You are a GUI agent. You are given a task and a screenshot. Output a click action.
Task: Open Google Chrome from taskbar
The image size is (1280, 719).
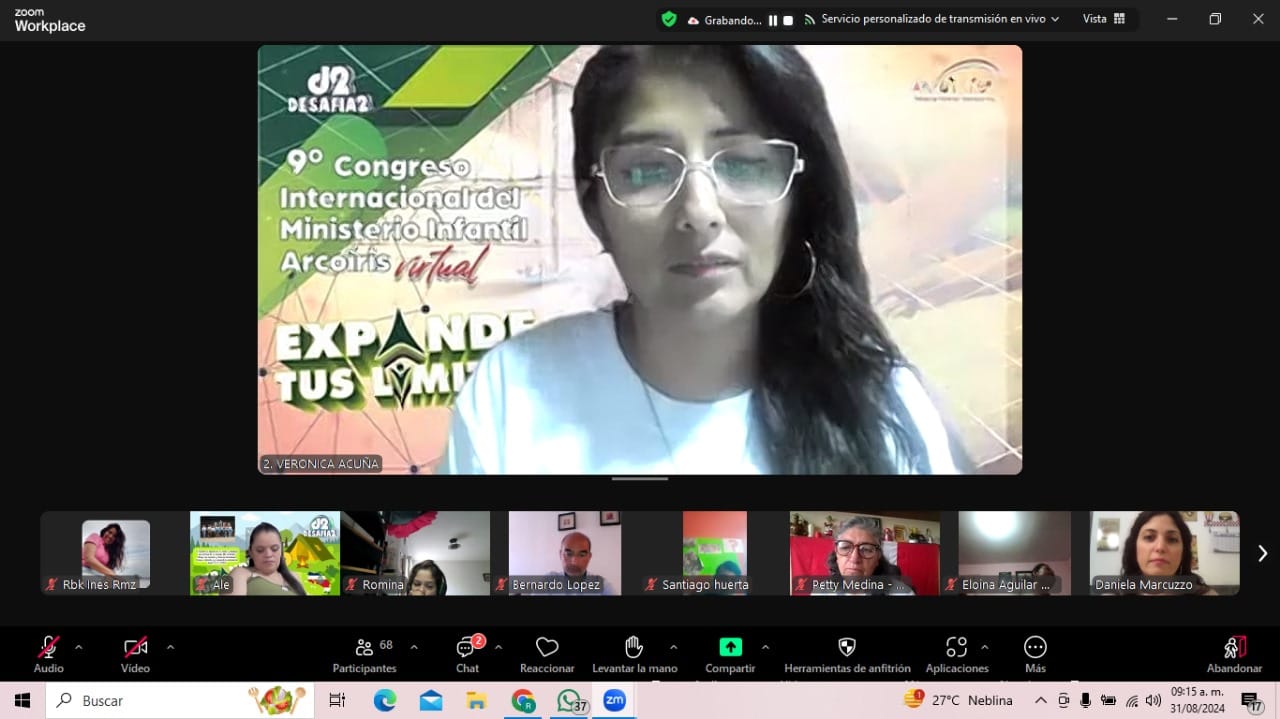(x=523, y=701)
